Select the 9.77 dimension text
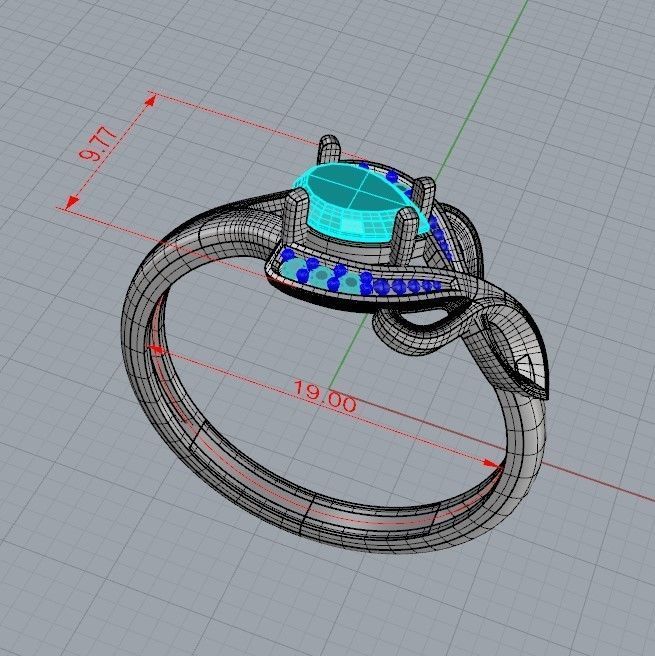The width and height of the screenshot is (655, 656). 98,144
